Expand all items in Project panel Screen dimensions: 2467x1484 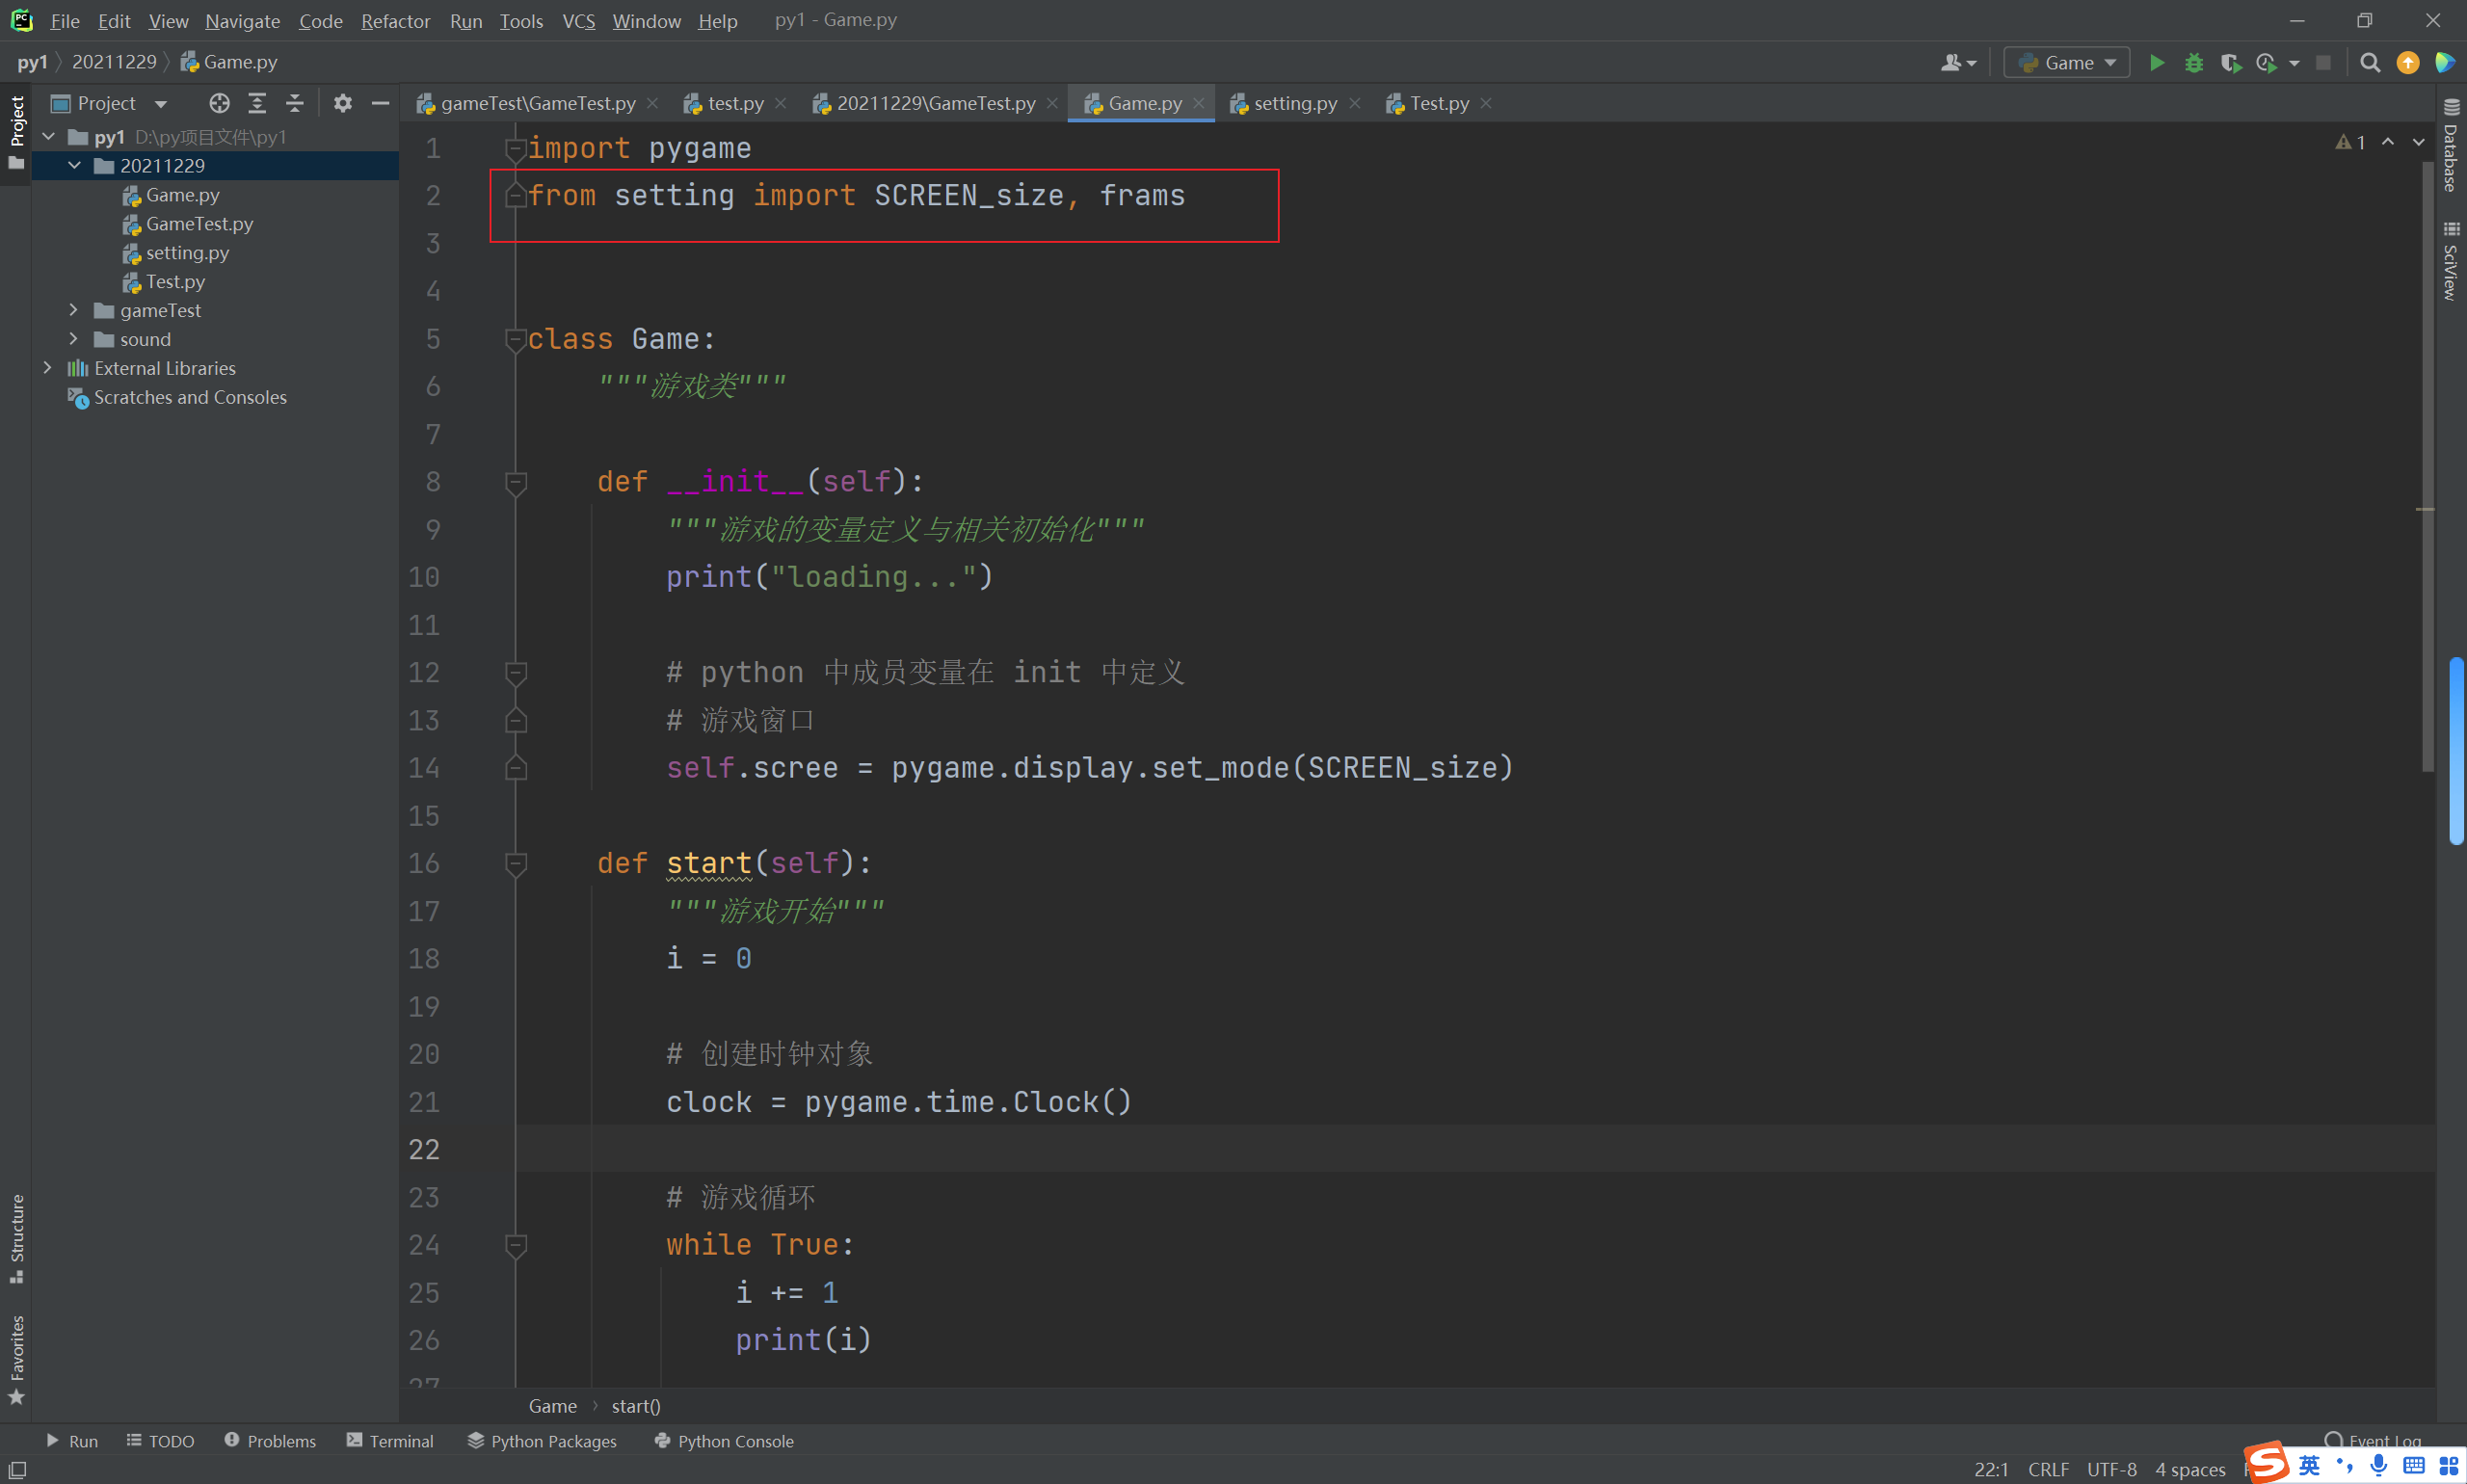coord(257,103)
